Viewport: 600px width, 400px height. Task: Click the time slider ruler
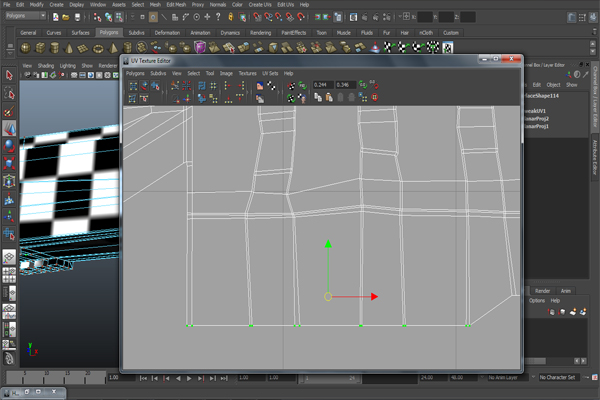[56, 377]
